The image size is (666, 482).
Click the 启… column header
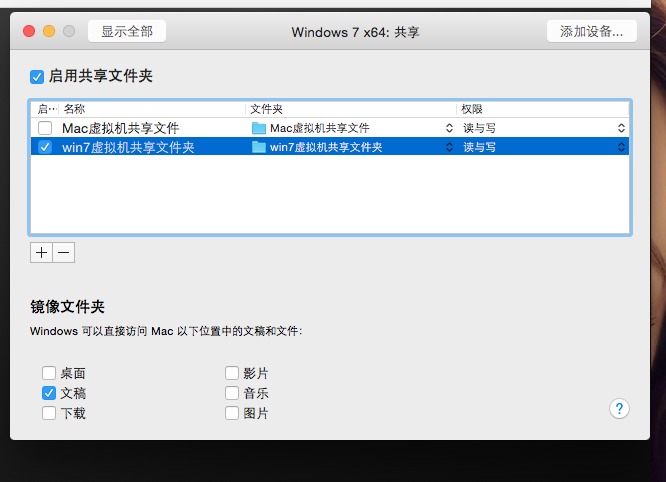(46, 109)
